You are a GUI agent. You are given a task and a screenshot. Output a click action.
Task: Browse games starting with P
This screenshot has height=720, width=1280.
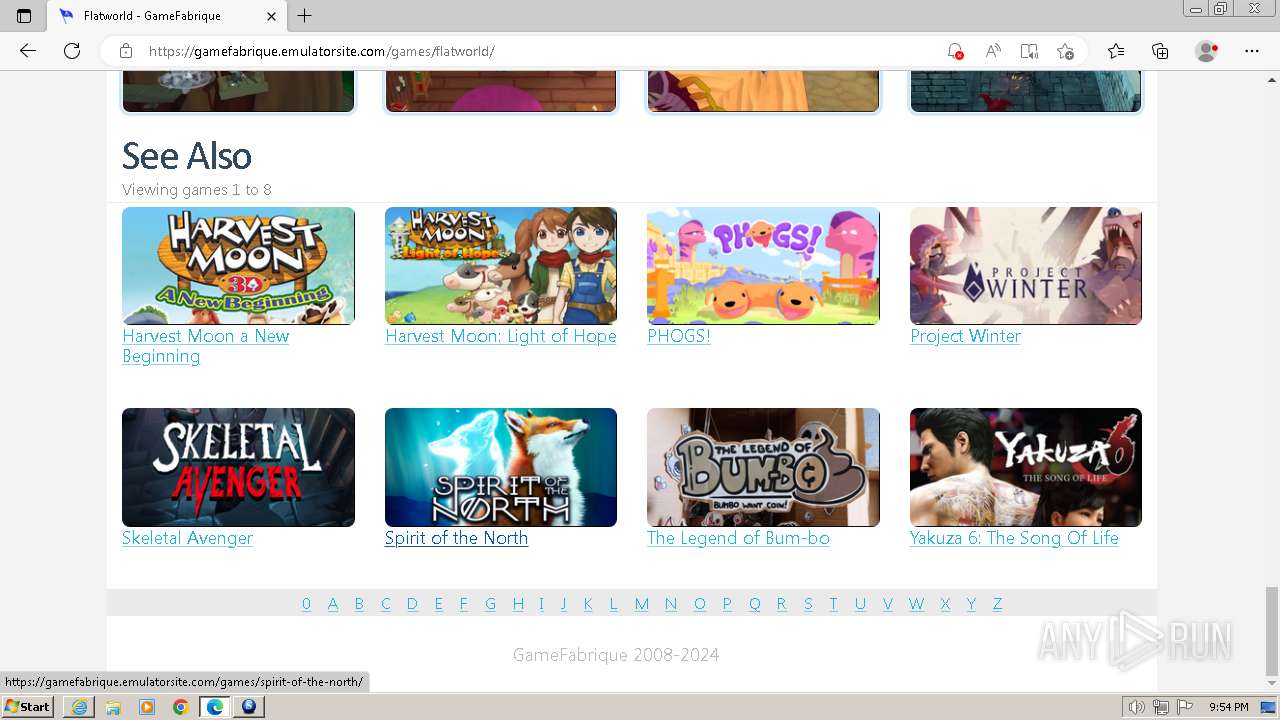point(727,603)
